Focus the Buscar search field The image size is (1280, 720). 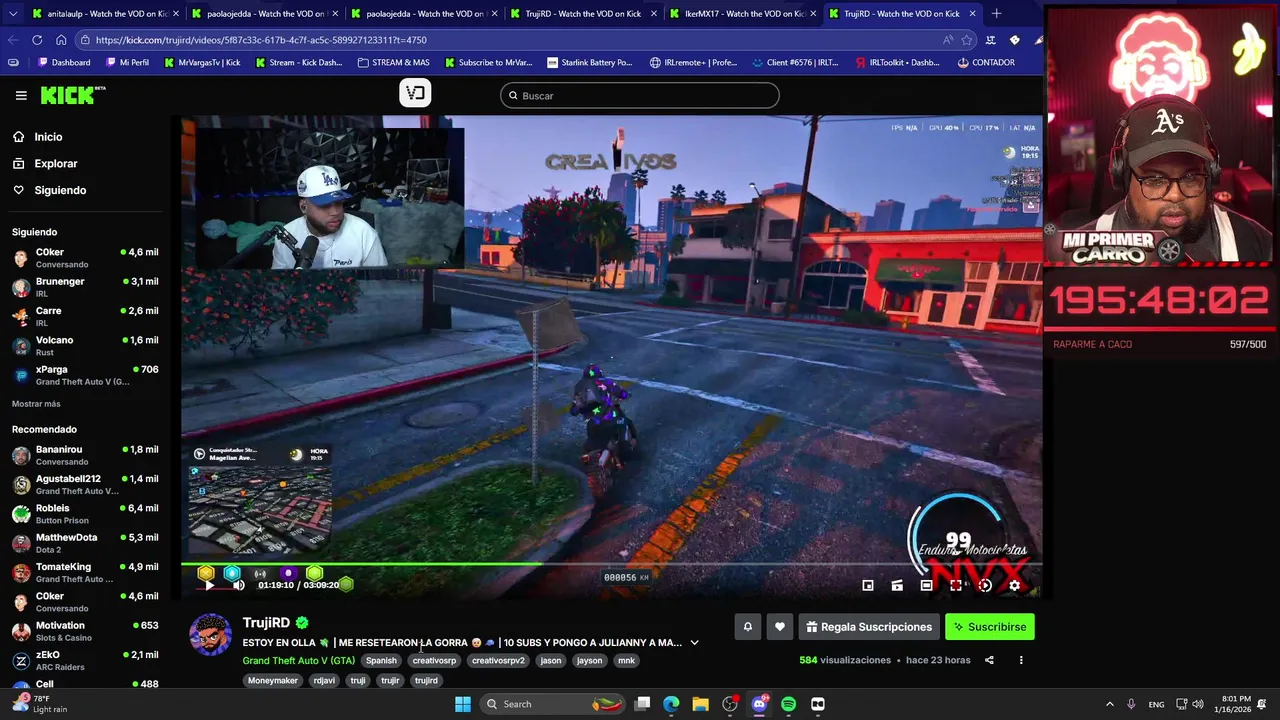tap(640, 96)
